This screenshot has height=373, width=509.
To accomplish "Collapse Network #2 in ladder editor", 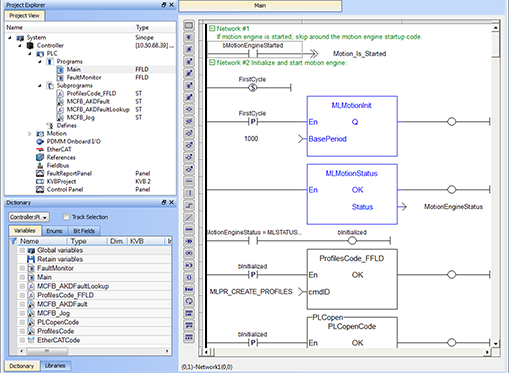I will [212, 62].
